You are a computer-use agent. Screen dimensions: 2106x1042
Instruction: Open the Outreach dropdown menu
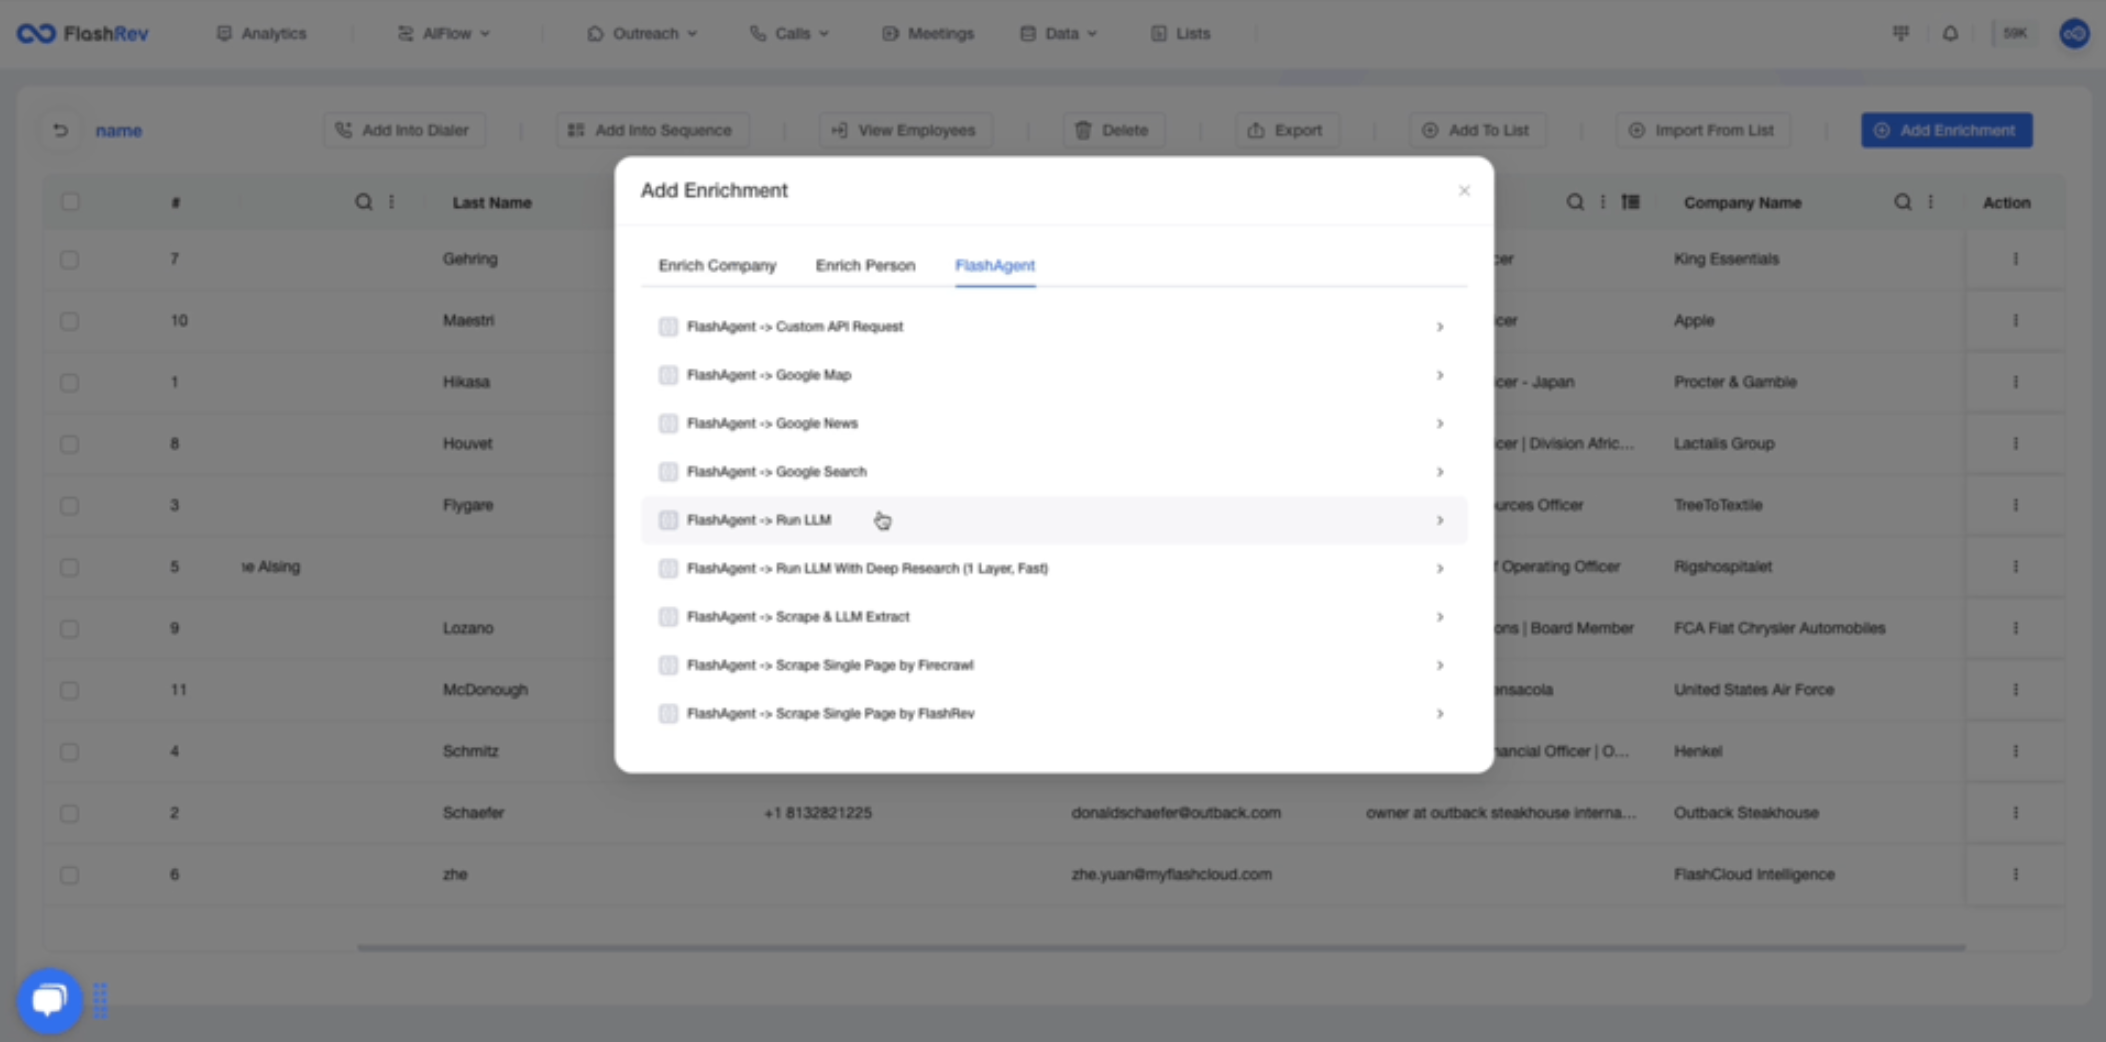642,33
